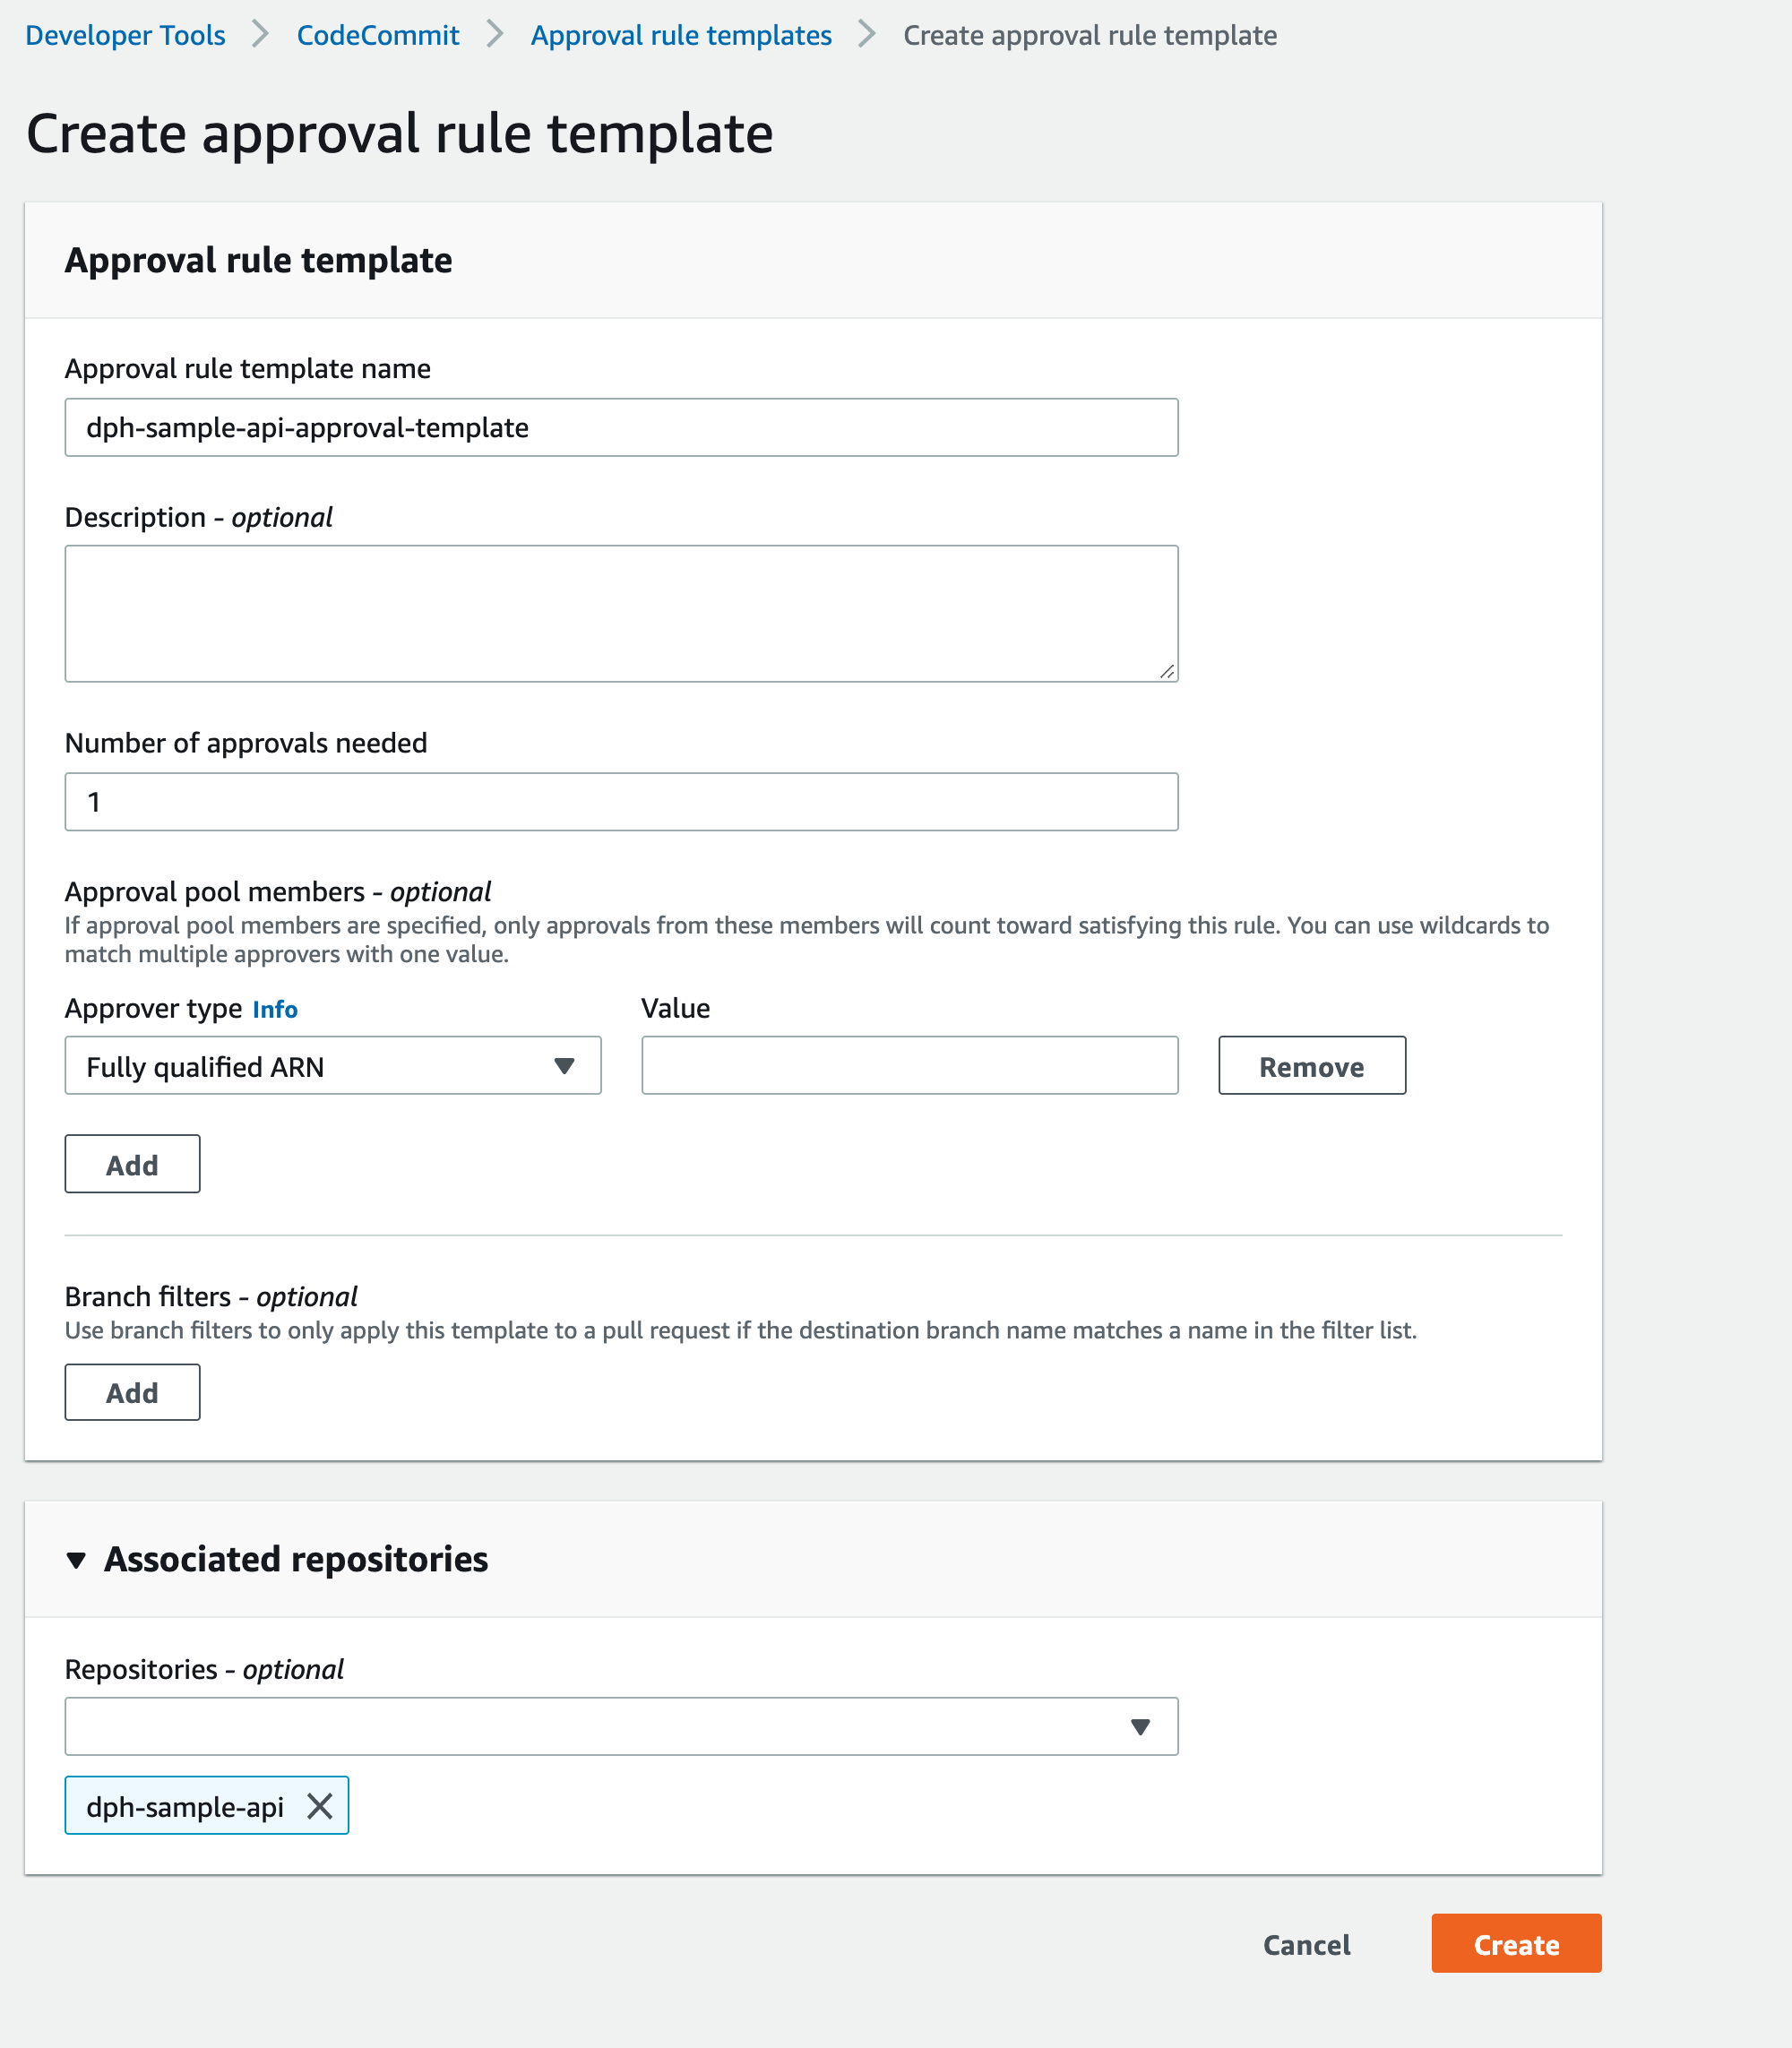The image size is (1792, 2048).
Task: Click the Repositories dropdown arrow icon
Action: [x=1140, y=1727]
